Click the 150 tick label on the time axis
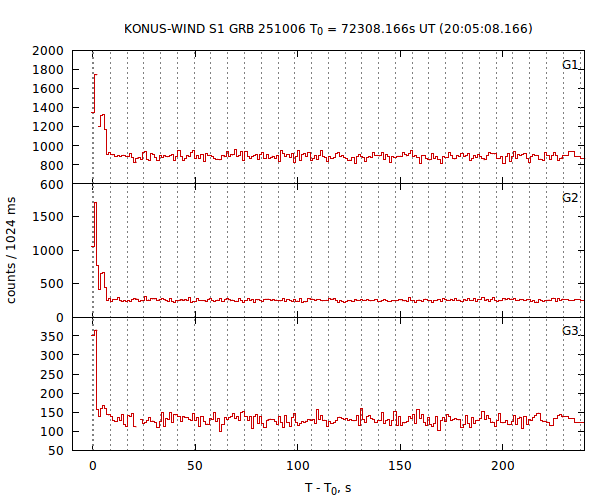The width and height of the screenshot is (600, 500). (x=400, y=466)
